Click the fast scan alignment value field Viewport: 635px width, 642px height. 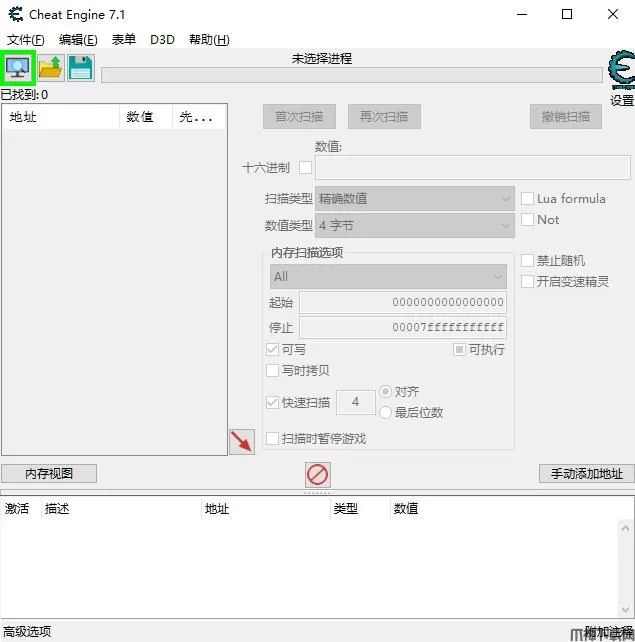pos(356,402)
